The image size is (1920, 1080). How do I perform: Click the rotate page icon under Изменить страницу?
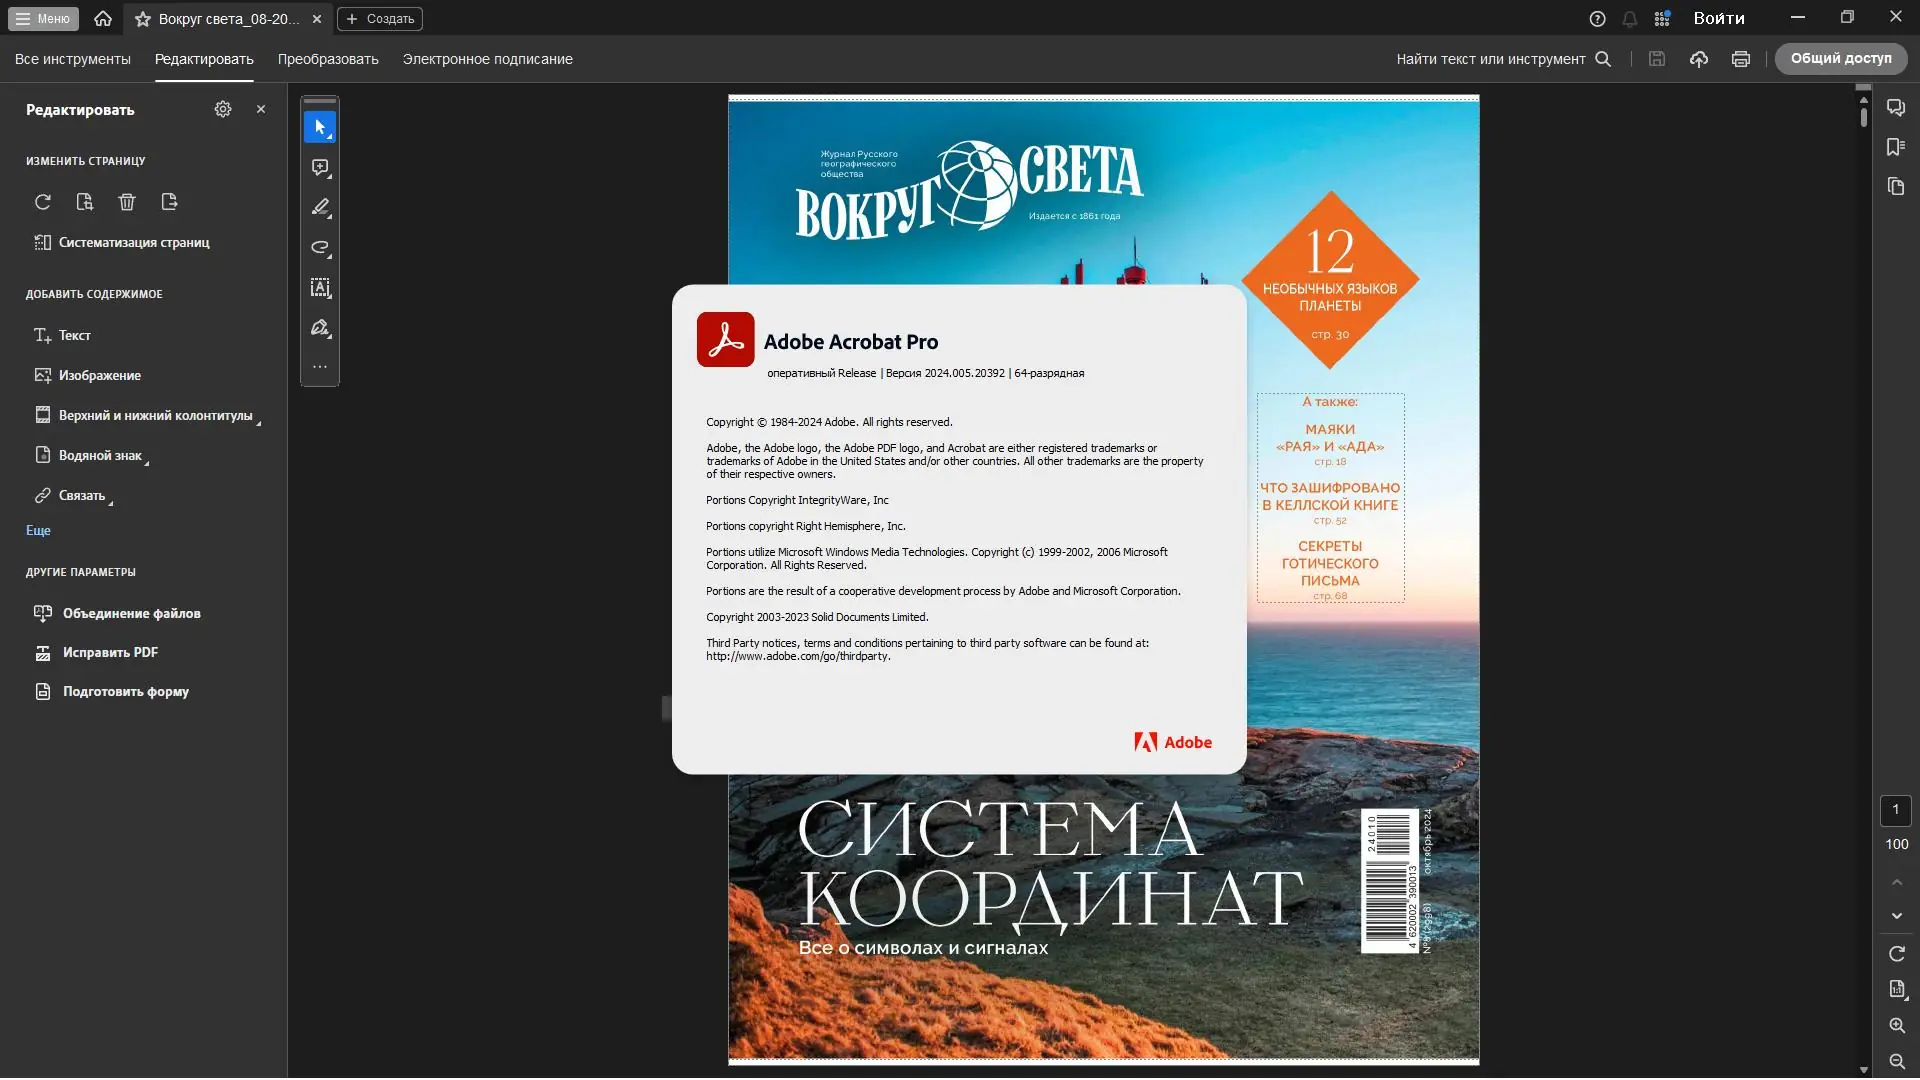(42, 202)
